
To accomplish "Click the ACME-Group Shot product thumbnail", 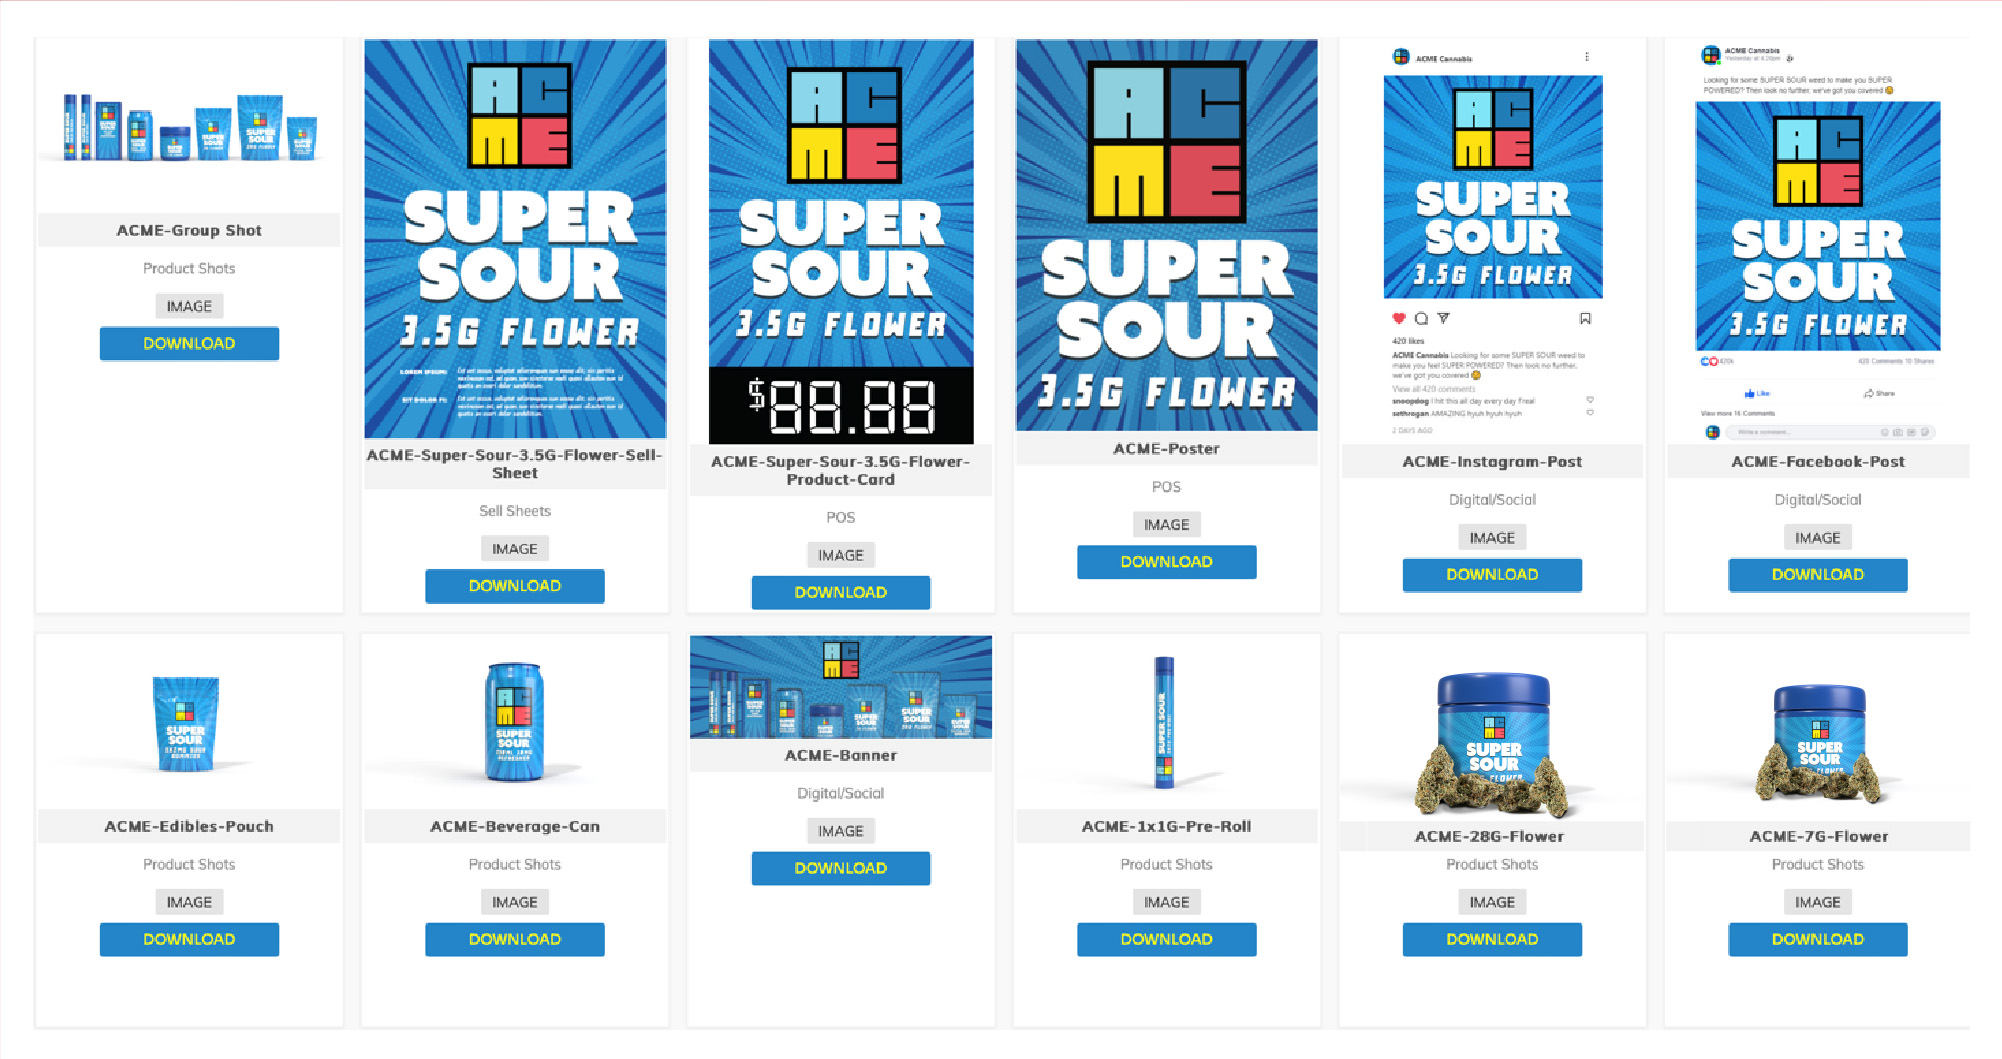I will 189,126.
